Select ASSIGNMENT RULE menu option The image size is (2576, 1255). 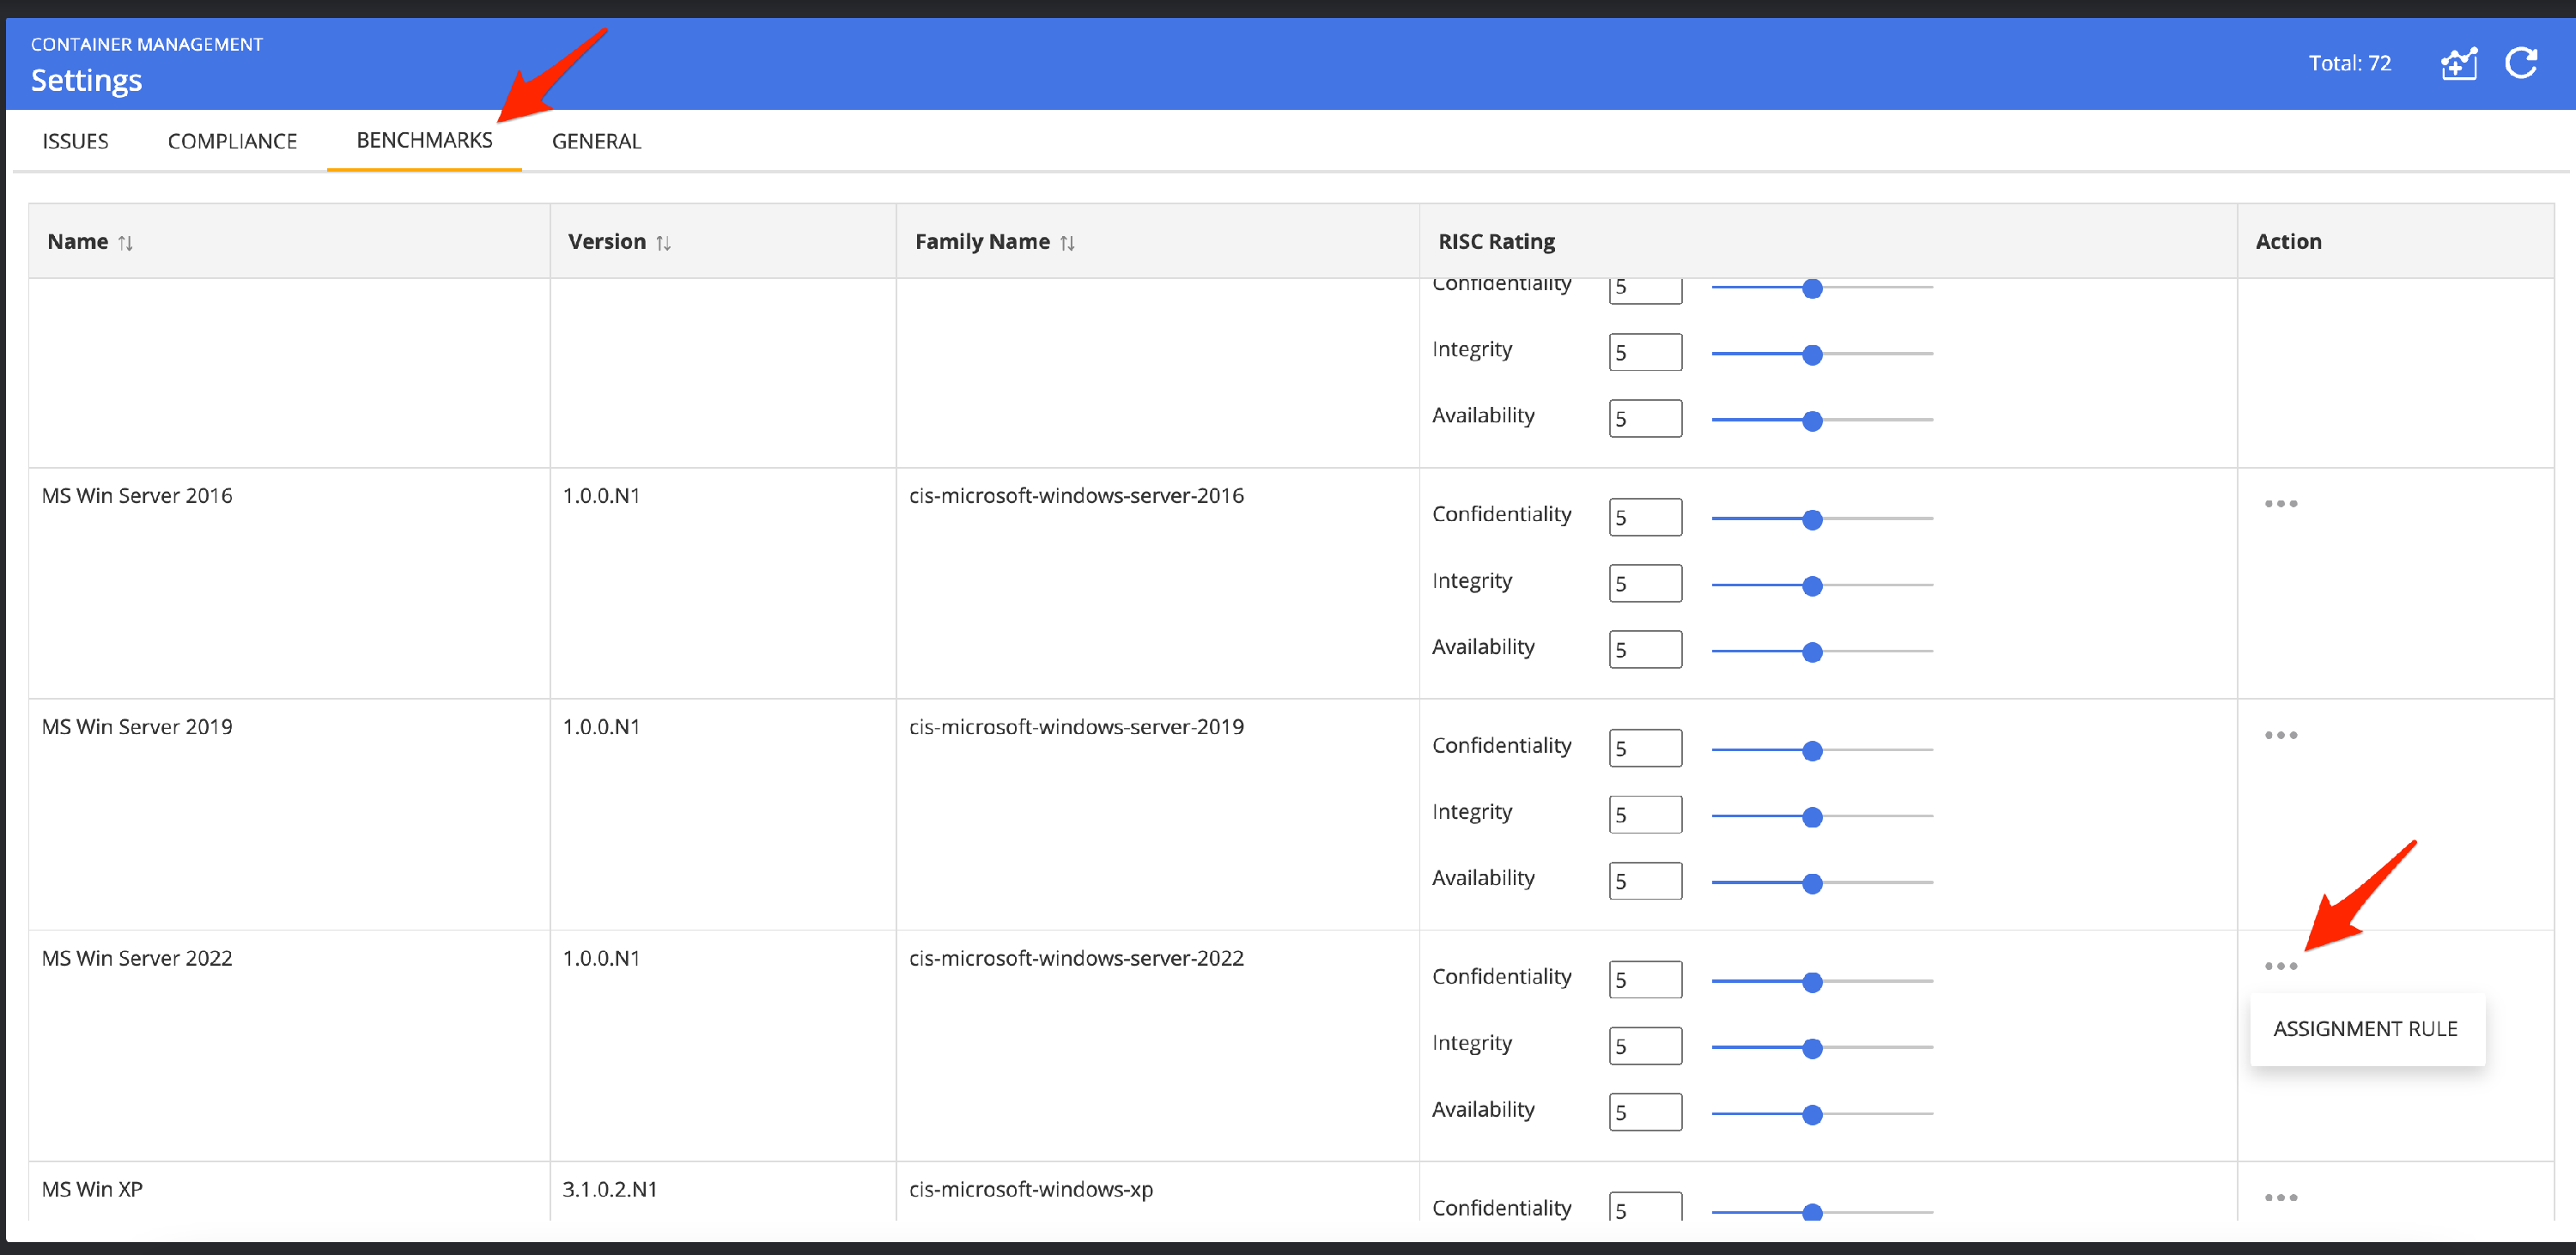pyautogui.click(x=2365, y=1028)
